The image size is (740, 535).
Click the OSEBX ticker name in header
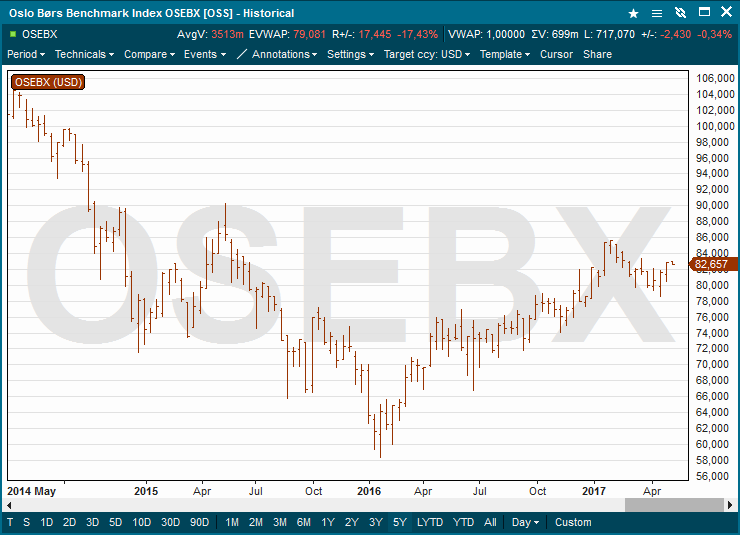pos(40,34)
